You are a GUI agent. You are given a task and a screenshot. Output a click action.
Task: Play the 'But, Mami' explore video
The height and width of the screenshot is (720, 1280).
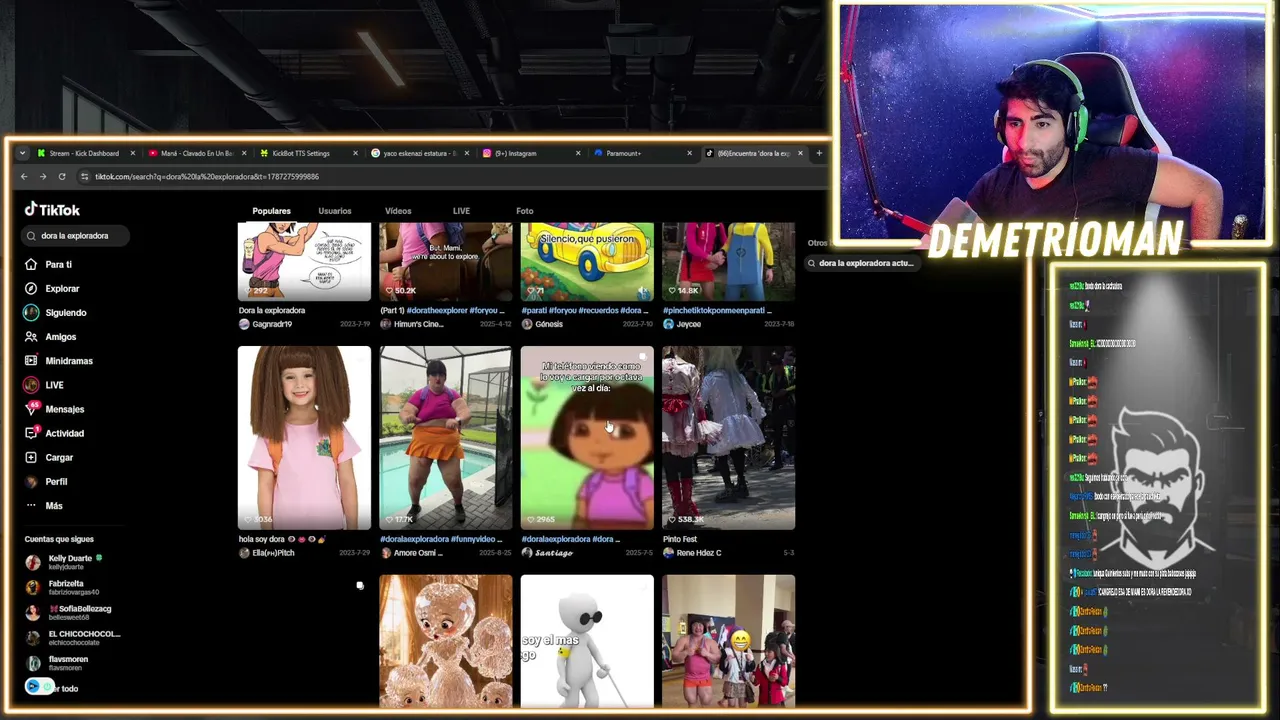(x=446, y=262)
